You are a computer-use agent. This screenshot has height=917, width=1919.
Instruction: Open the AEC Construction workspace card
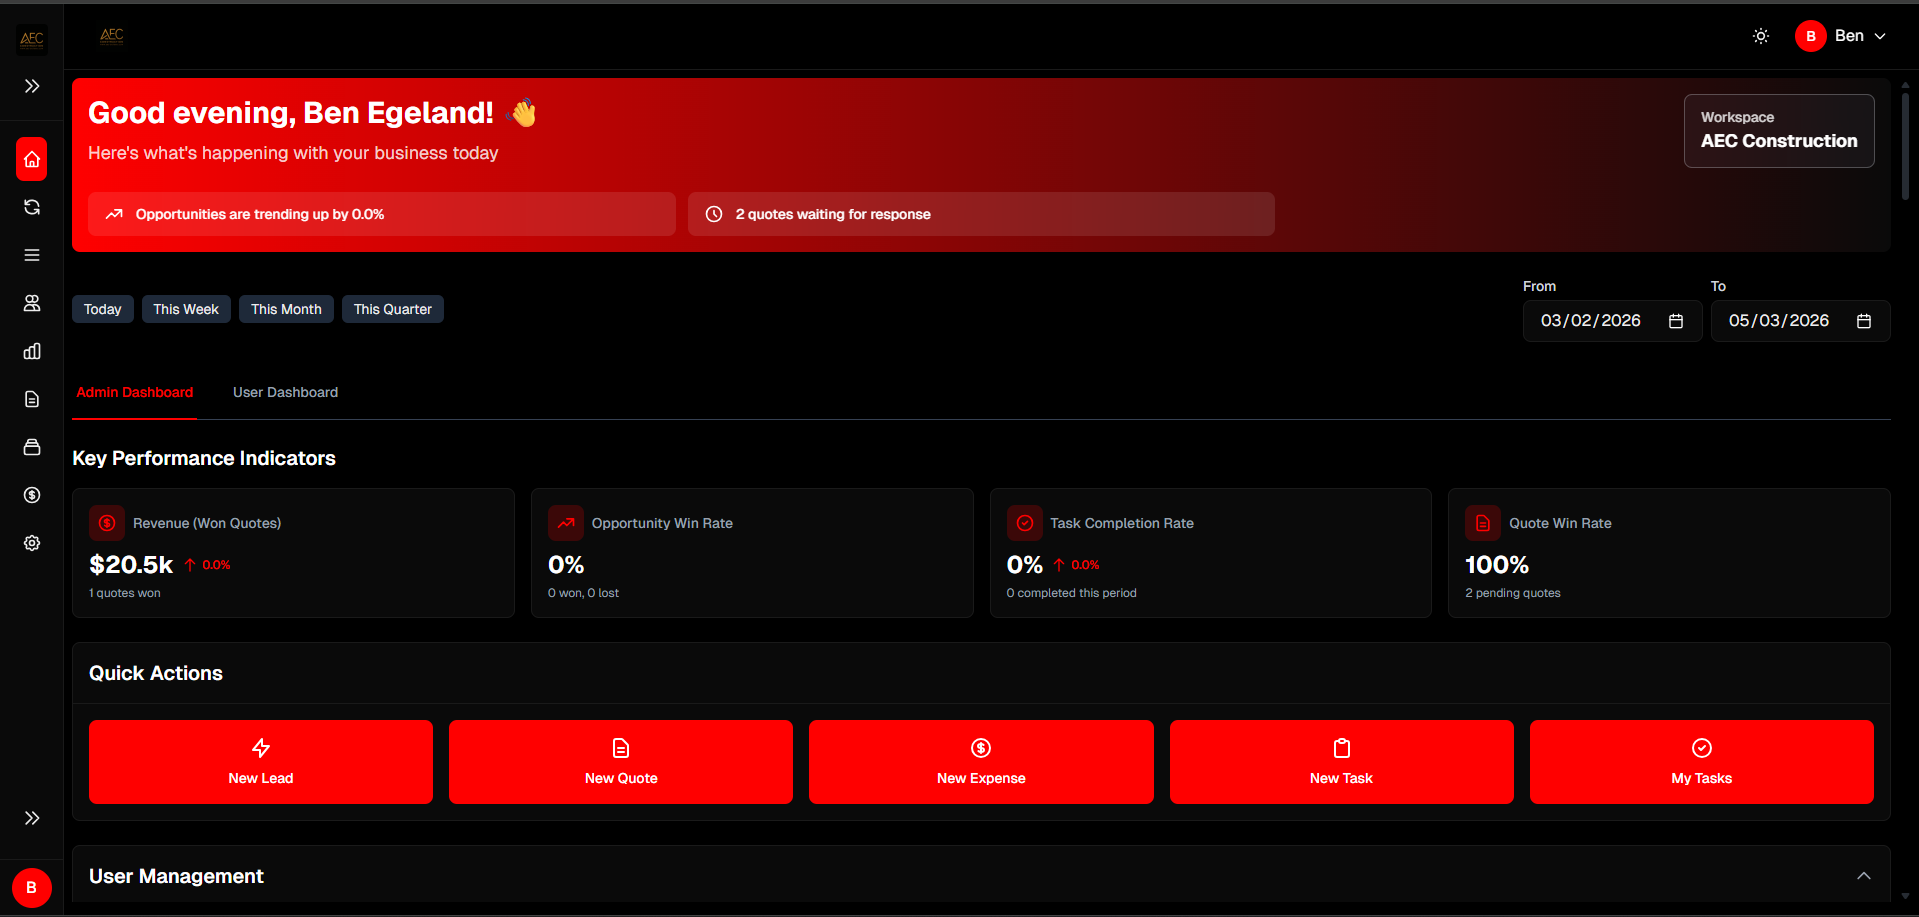[x=1779, y=131]
